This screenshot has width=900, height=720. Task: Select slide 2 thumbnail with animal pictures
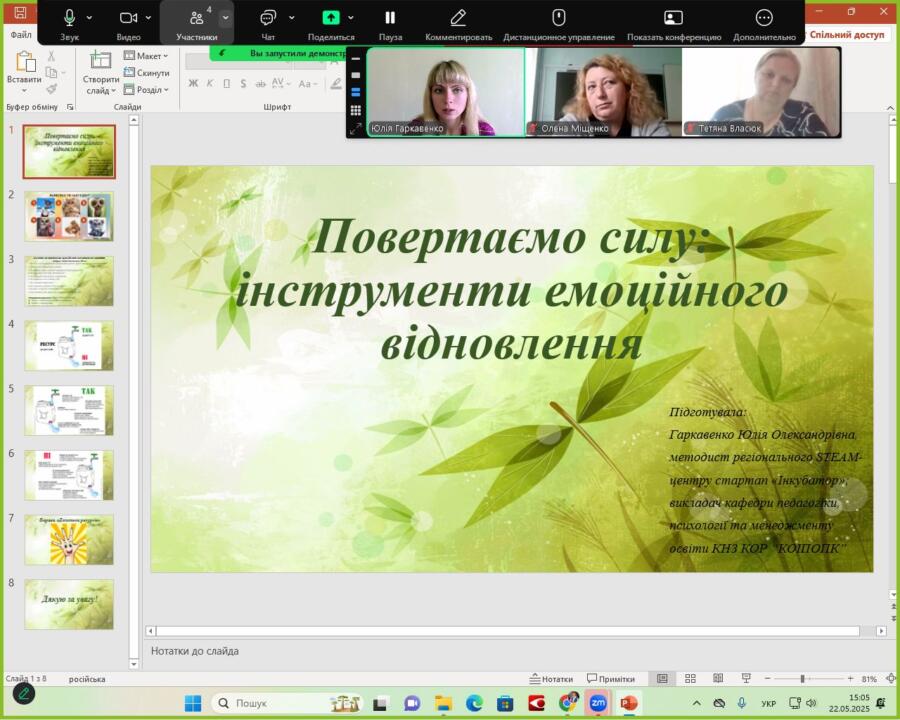tap(69, 216)
